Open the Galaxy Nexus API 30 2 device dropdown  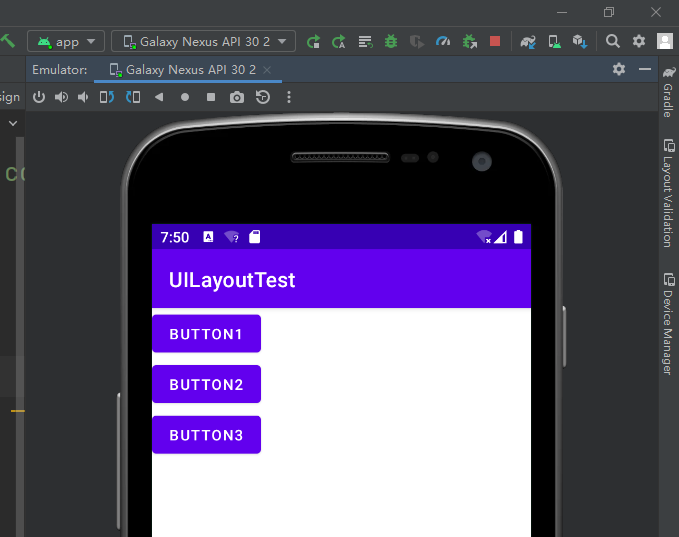(x=204, y=42)
